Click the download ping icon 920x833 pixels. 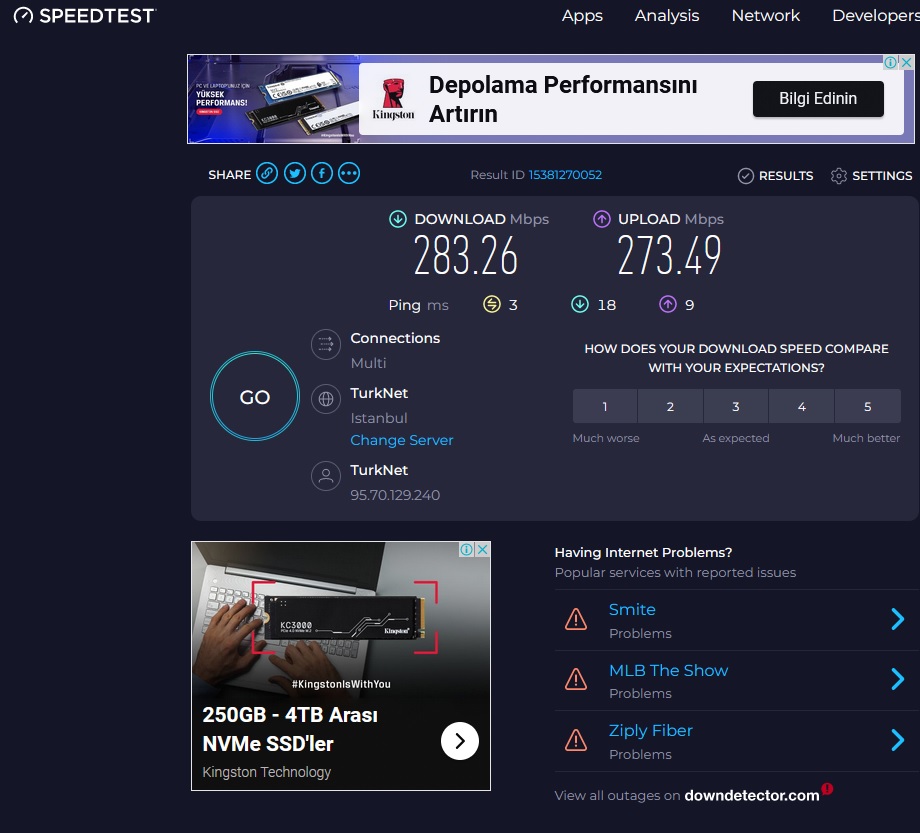point(580,304)
